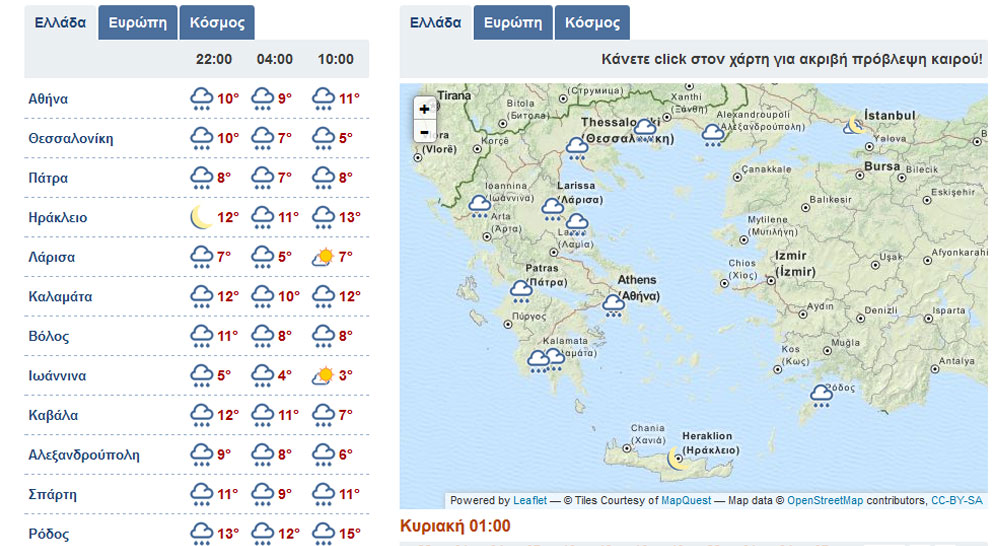Open the OpenStreetMap contributors link
Viewport: 1003px width, 546px height.
[825, 501]
